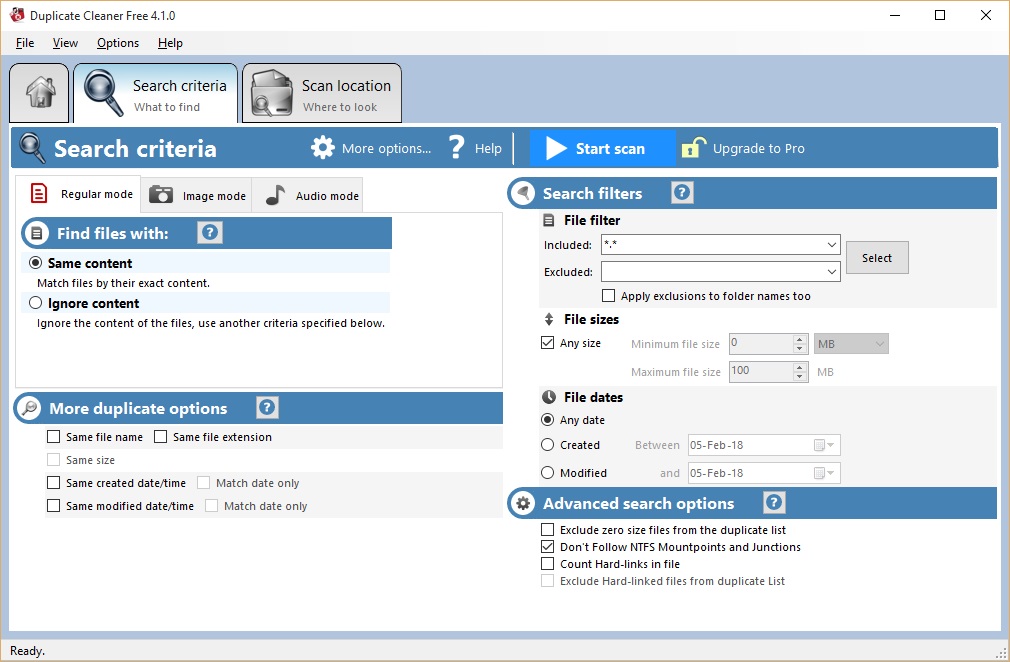The image size is (1010, 662).
Task: Click the Regular mode document icon
Action: (x=39, y=193)
